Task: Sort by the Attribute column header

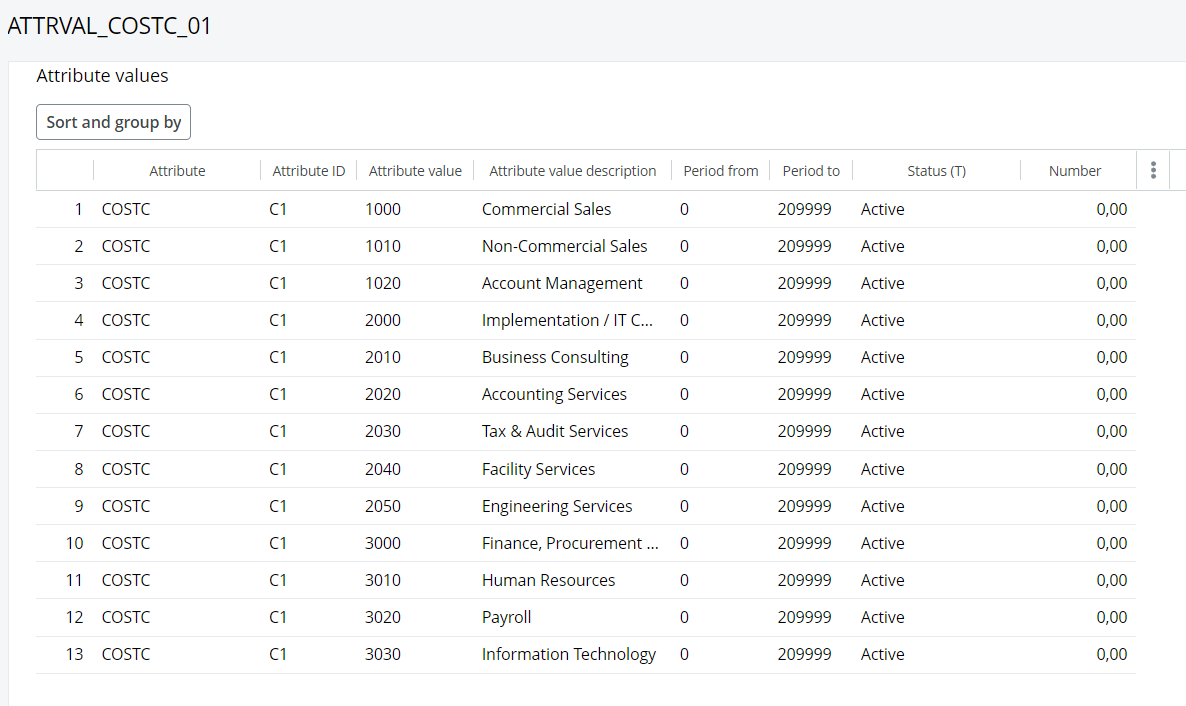Action: 177,171
